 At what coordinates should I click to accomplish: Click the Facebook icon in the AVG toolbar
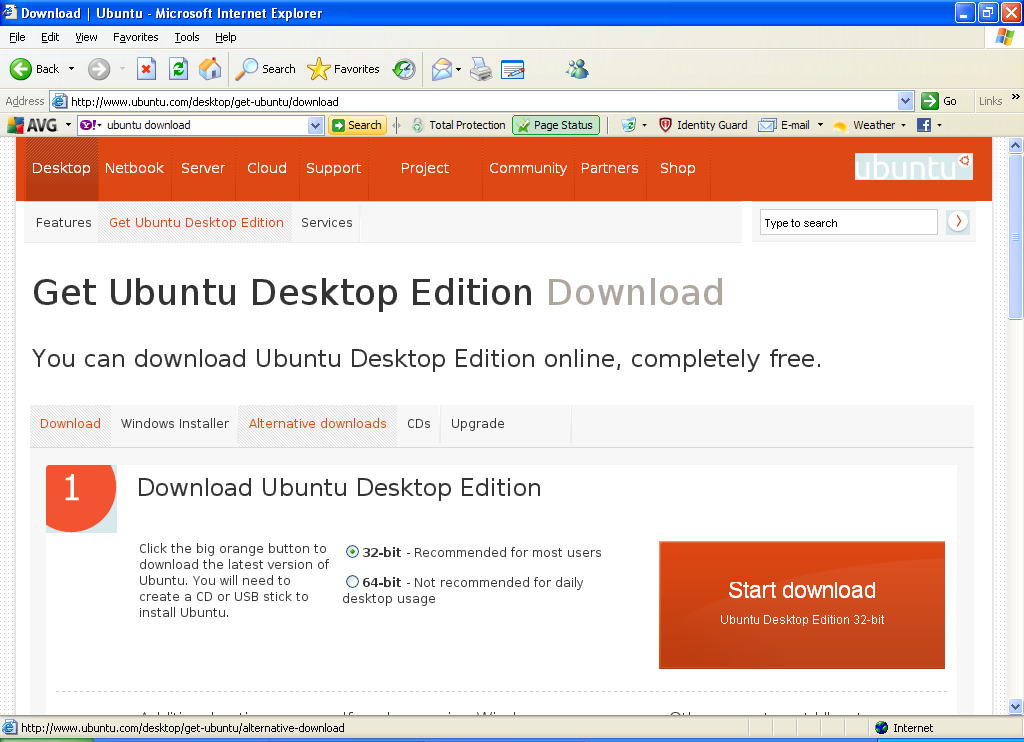(x=923, y=125)
